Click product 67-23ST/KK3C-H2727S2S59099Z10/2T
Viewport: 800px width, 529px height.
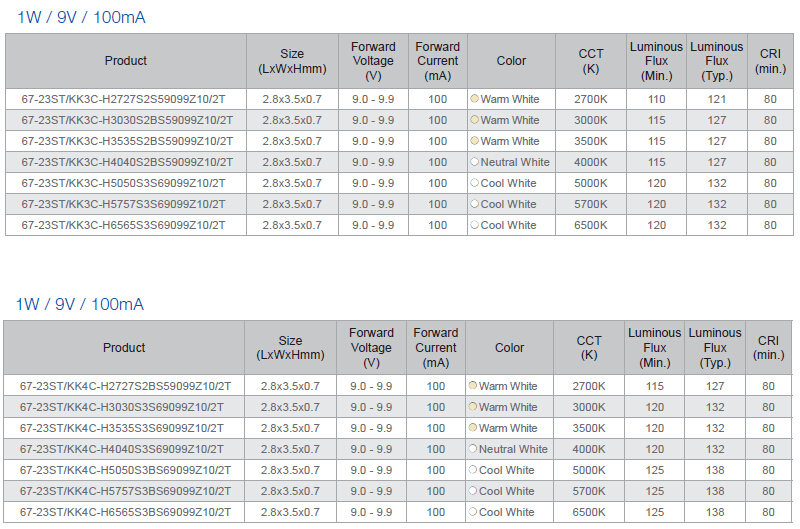pos(123,99)
